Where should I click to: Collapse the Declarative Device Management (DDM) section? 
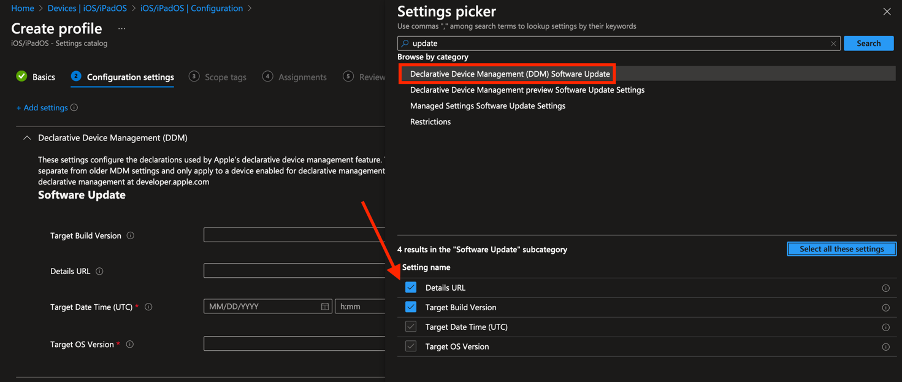coord(26,138)
